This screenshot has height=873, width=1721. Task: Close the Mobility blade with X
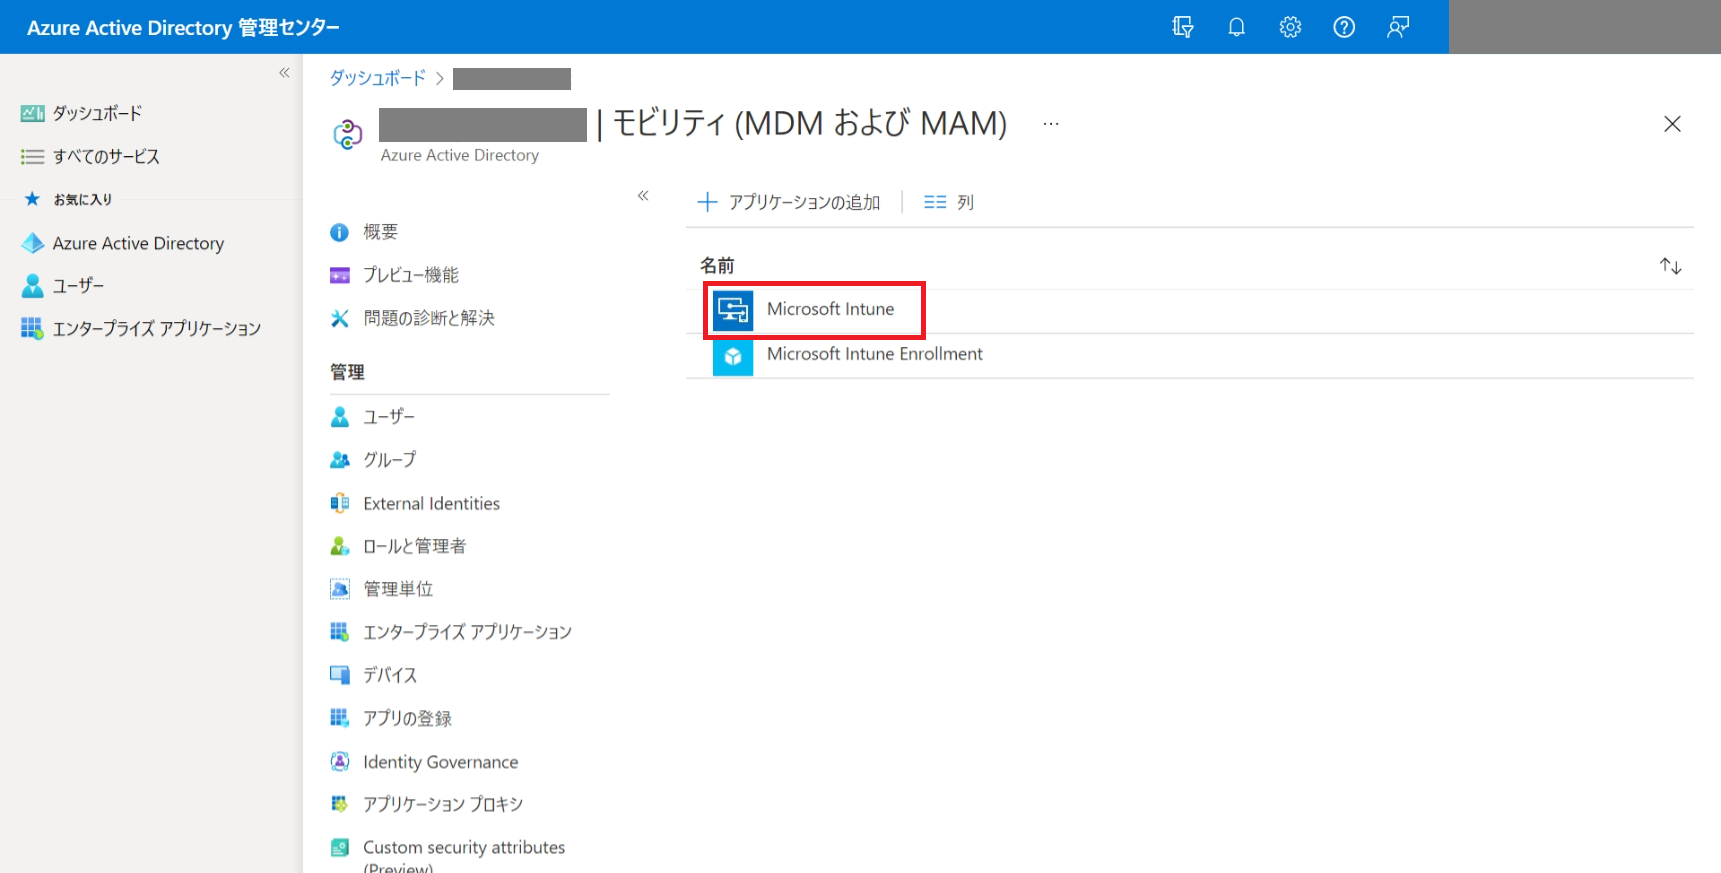point(1672,124)
